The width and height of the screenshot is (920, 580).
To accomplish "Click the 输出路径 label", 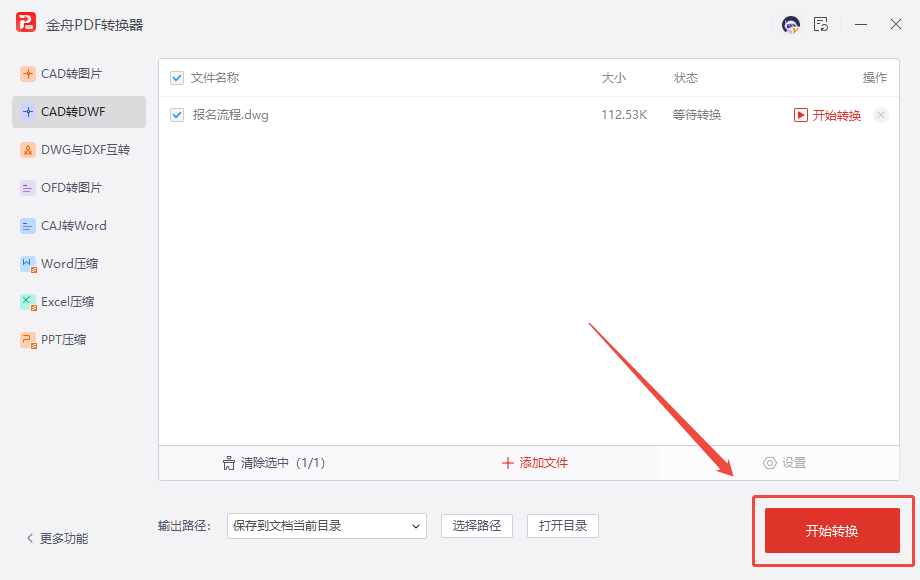I will 184,526.
